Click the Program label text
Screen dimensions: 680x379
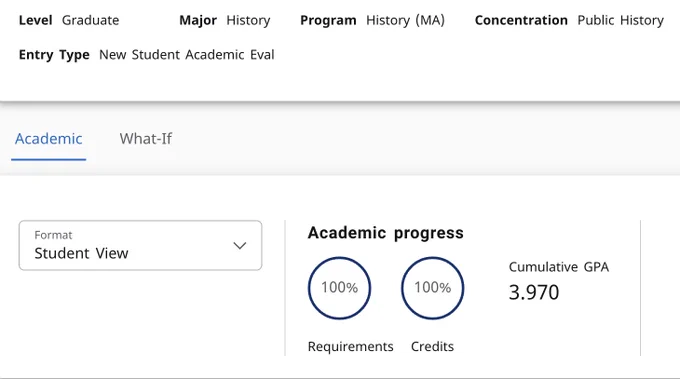[328, 20]
